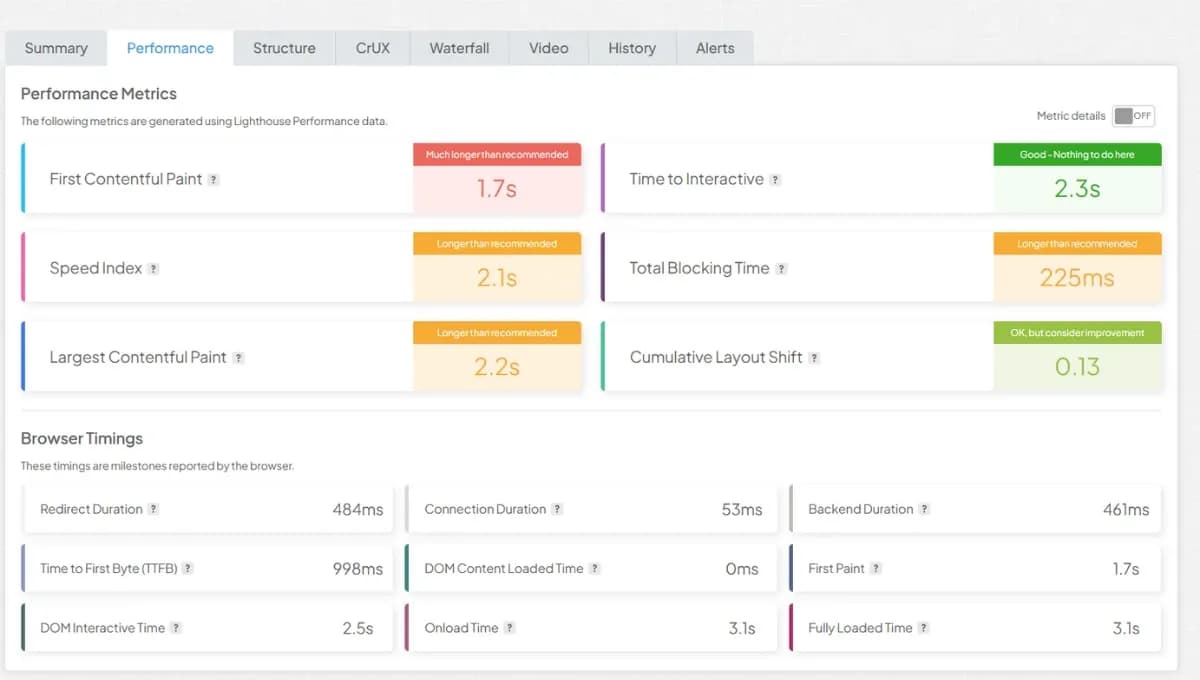
Task: Click the Cumulative Layout Shift 0.13 value
Action: tap(1077, 367)
